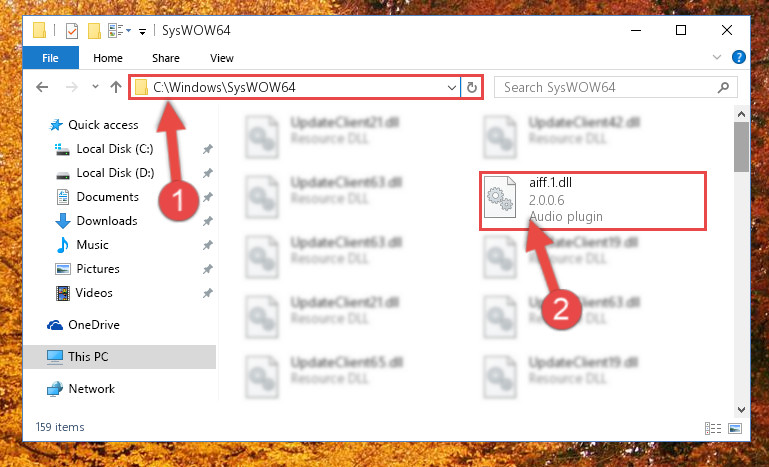This screenshot has height=467, width=769.
Task: Click the New folder quick access icon
Action: pyautogui.click(x=94, y=30)
